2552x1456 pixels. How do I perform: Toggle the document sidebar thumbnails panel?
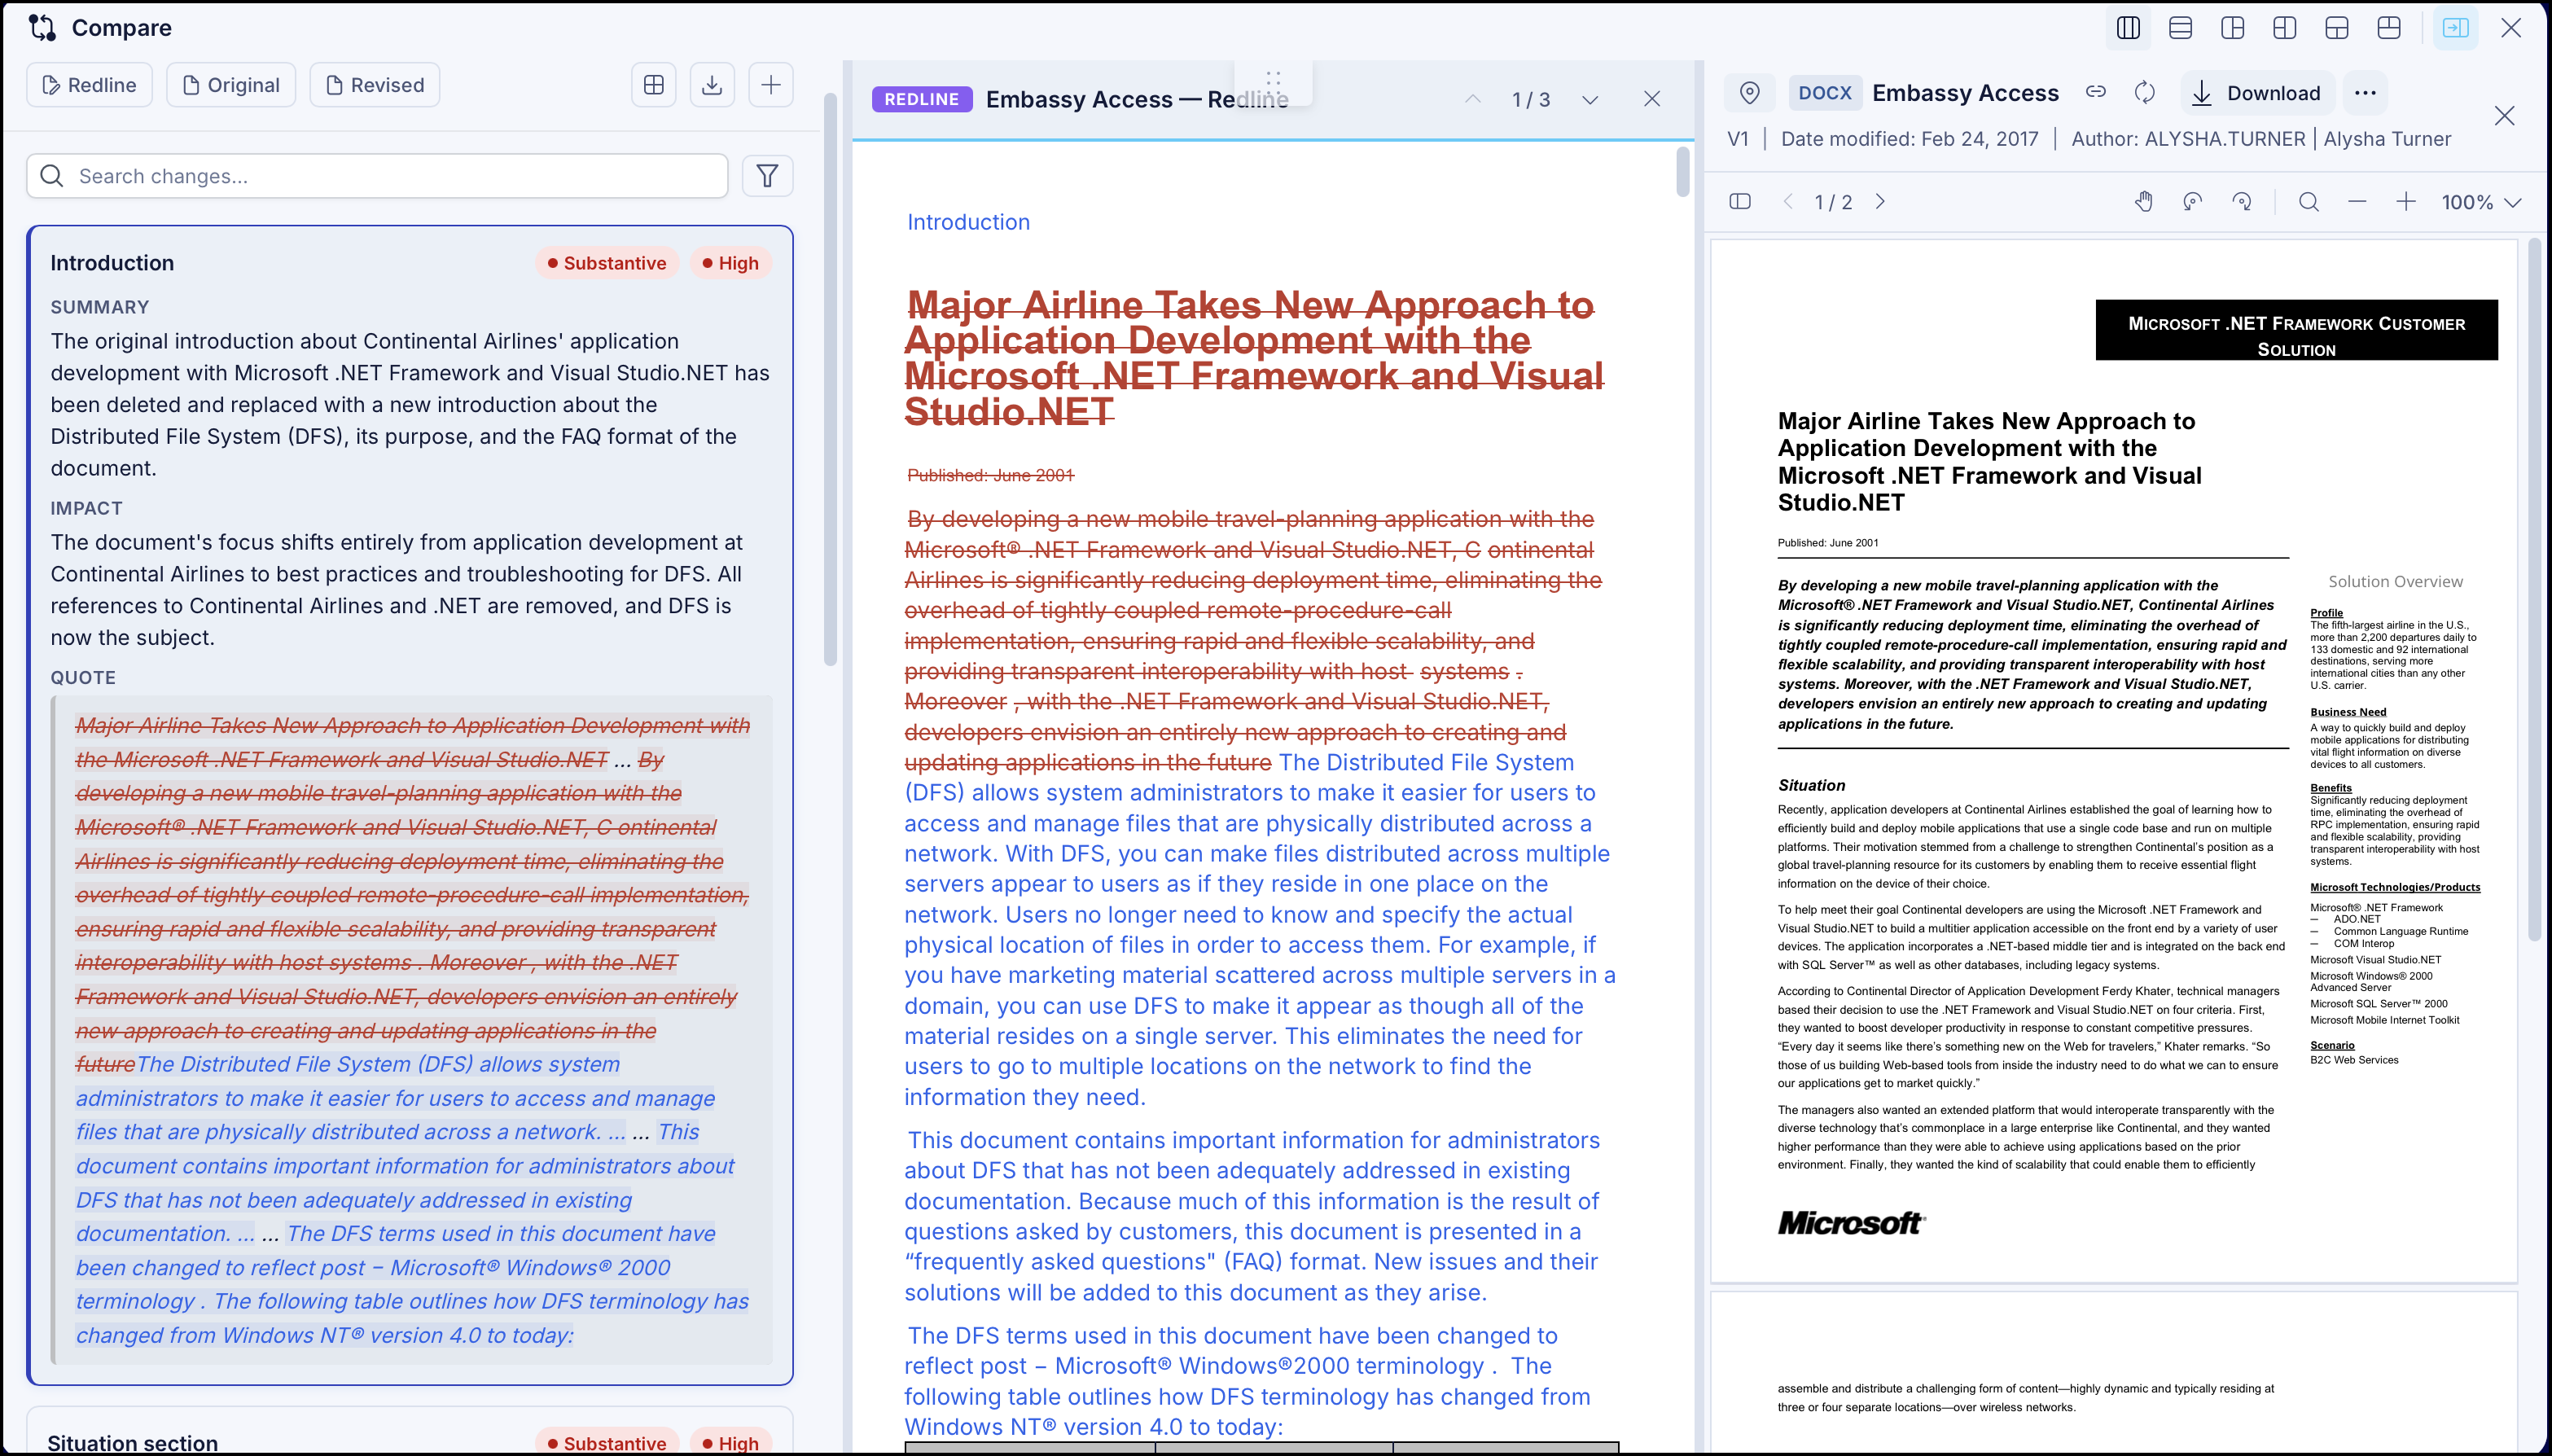tap(1740, 202)
